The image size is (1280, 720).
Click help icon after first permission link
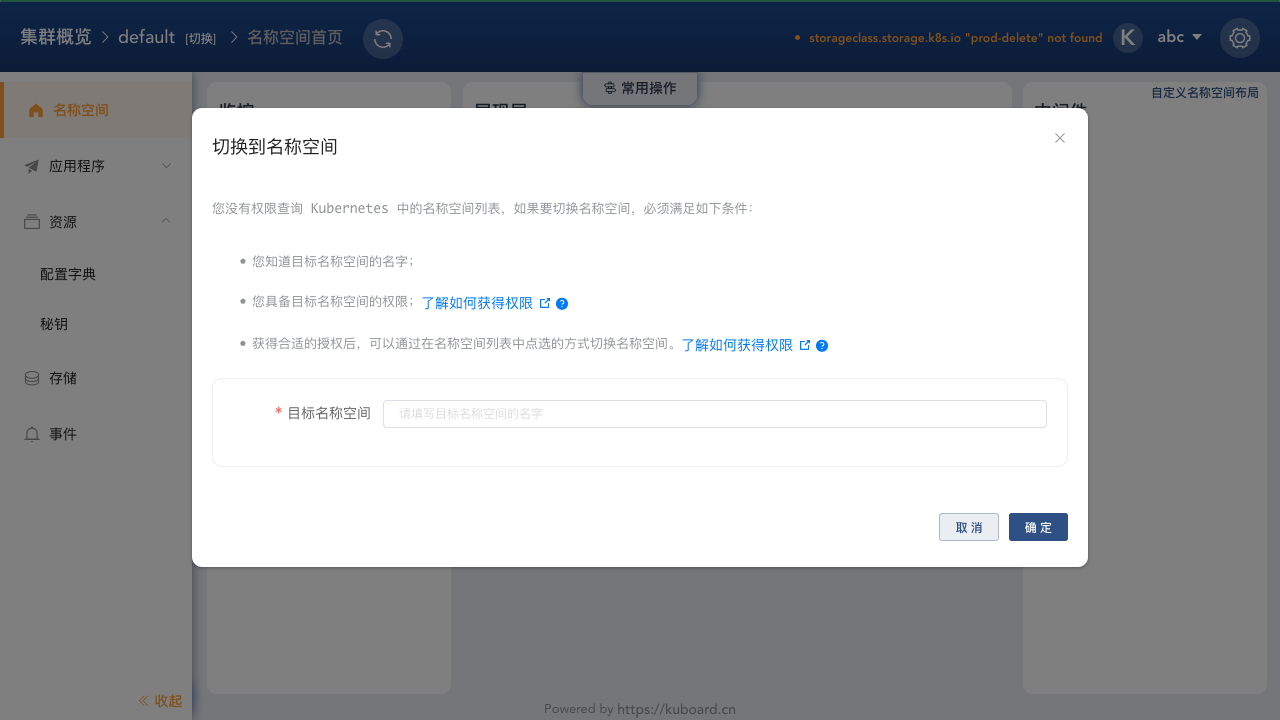pos(562,304)
